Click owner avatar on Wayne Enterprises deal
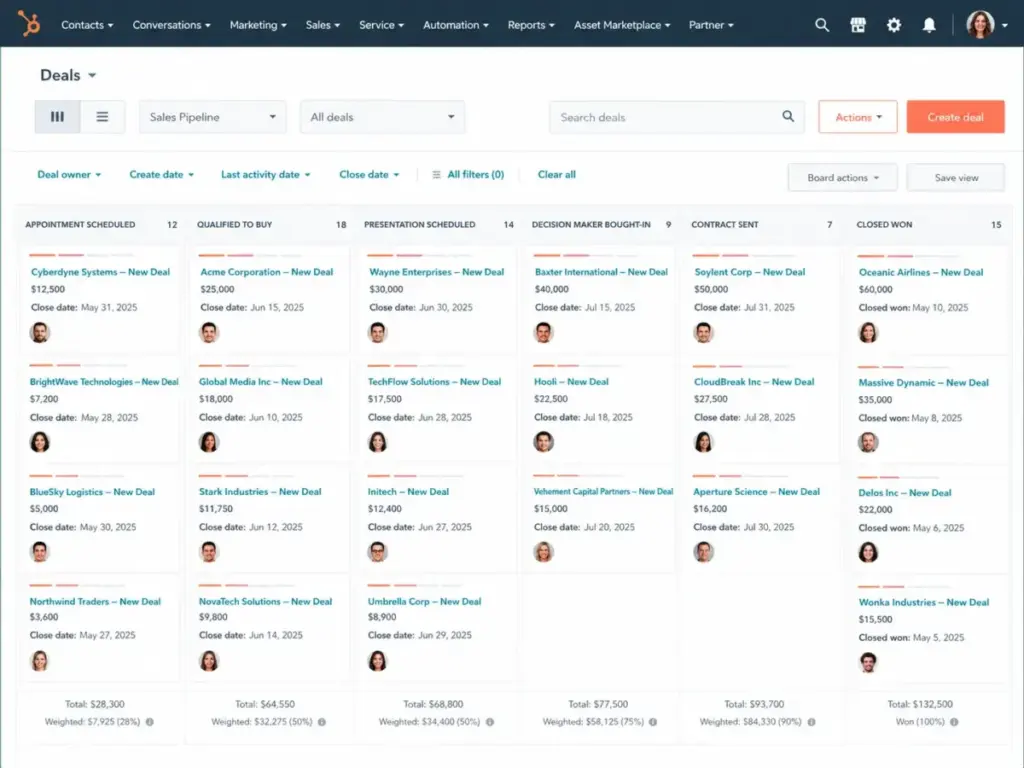This screenshot has height=768, width=1024. point(377,332)
